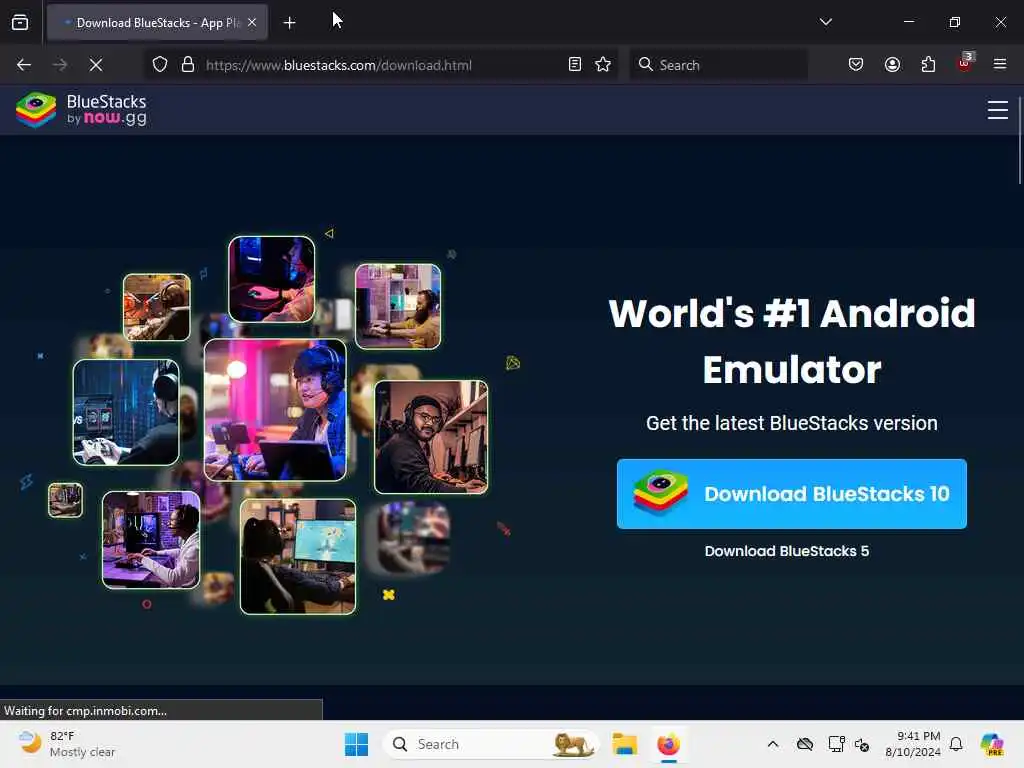
Task: Click the forward navigation arrow
Action: pyautogui.click(x=60, y=65)
